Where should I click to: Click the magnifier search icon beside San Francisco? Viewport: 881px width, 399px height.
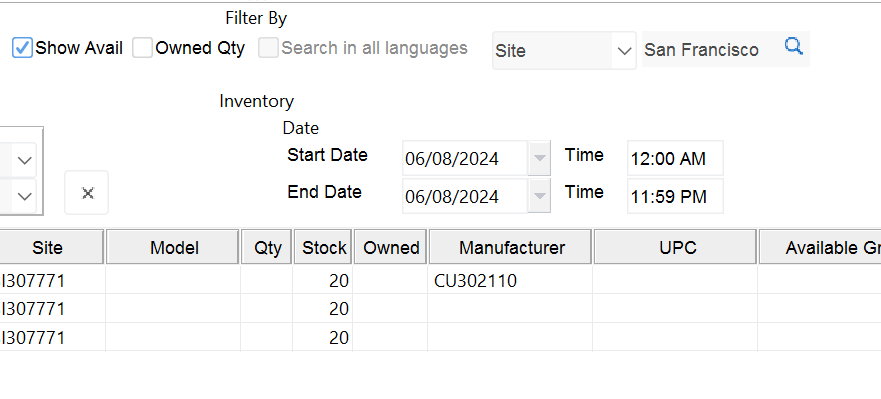793,46
